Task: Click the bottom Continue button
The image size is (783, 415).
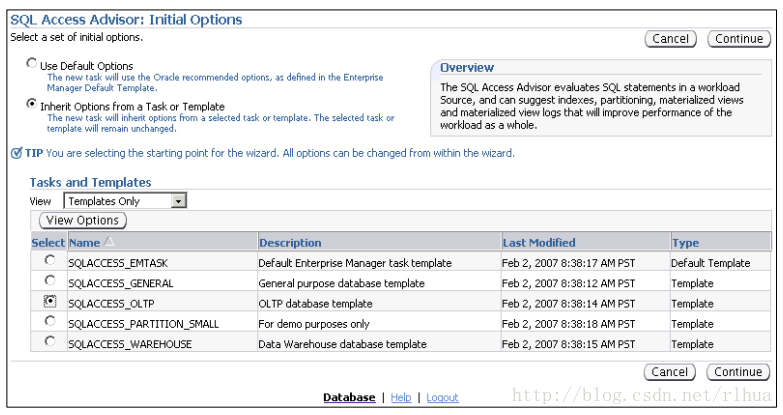Action: [x=738, y=372]
